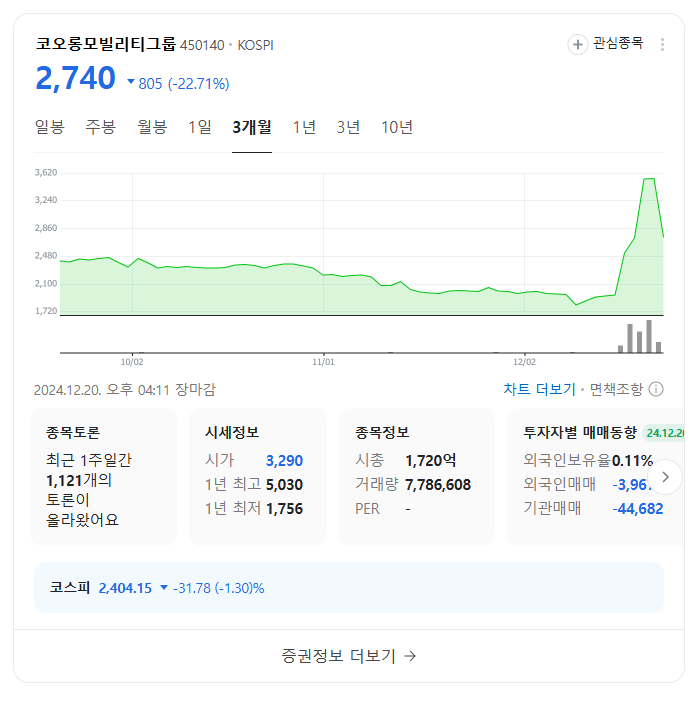Open the 종목토론 discussion card
The image size is (695, 705).
tap(103, 477)
